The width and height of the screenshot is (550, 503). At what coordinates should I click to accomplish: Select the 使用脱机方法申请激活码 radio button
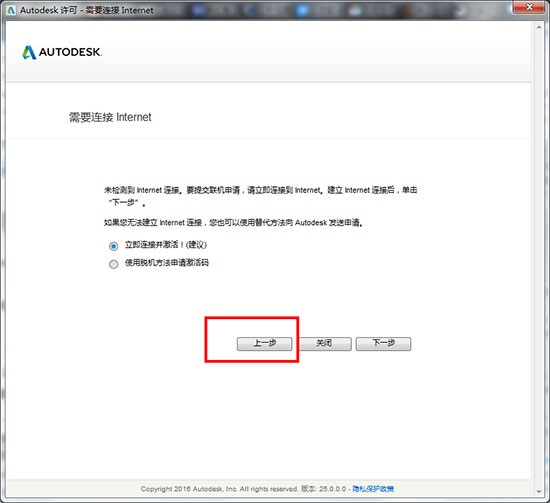(113, 264)
